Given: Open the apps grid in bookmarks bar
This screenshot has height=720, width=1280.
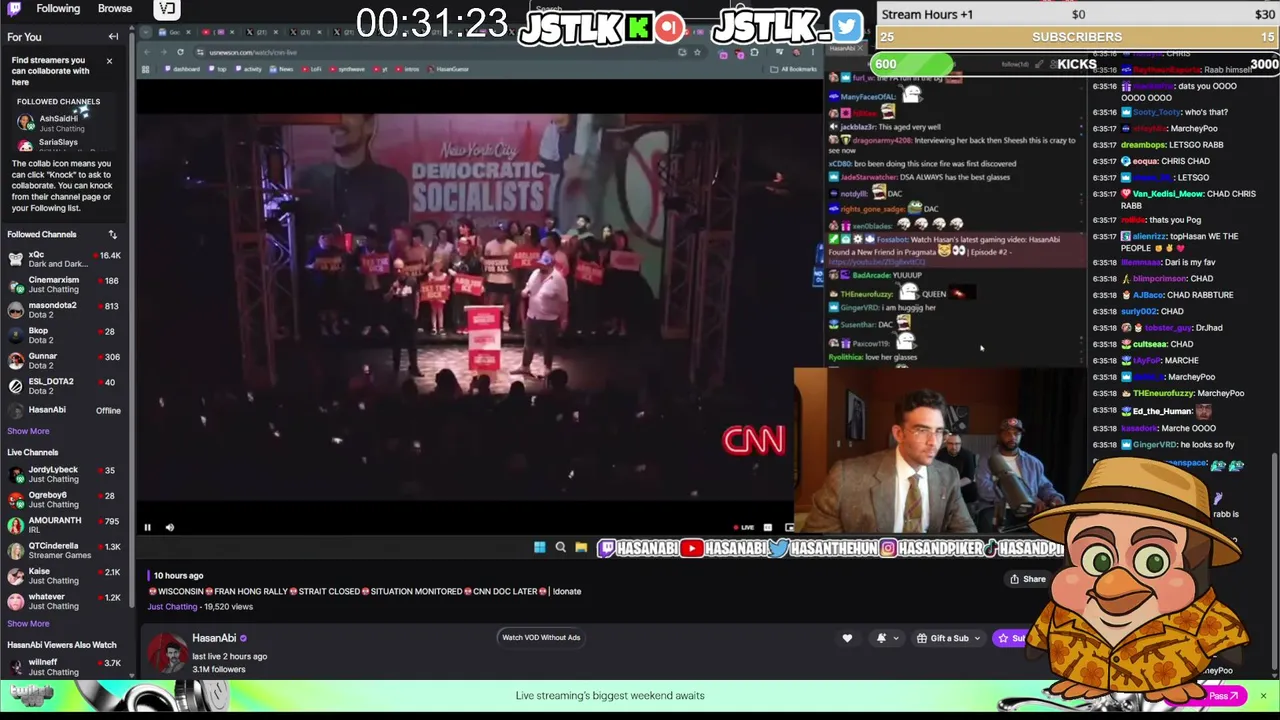Looking at the screenshot, I should (146, 69).
